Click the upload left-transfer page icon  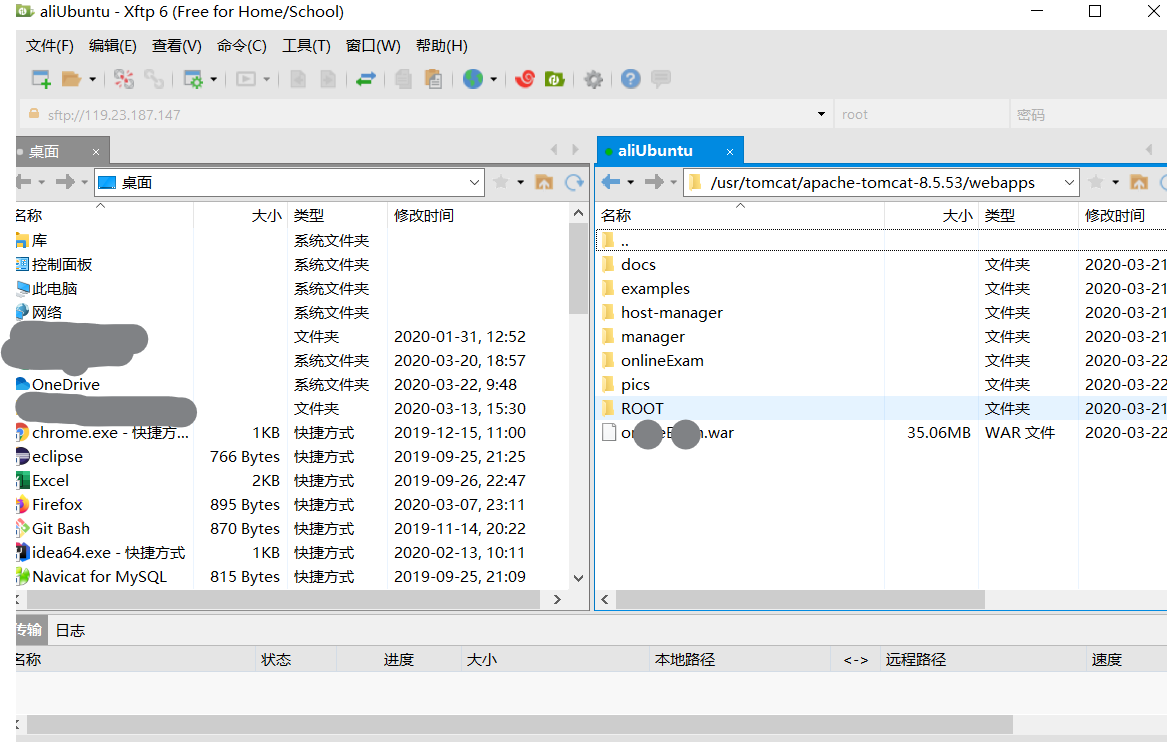(298, 79)
